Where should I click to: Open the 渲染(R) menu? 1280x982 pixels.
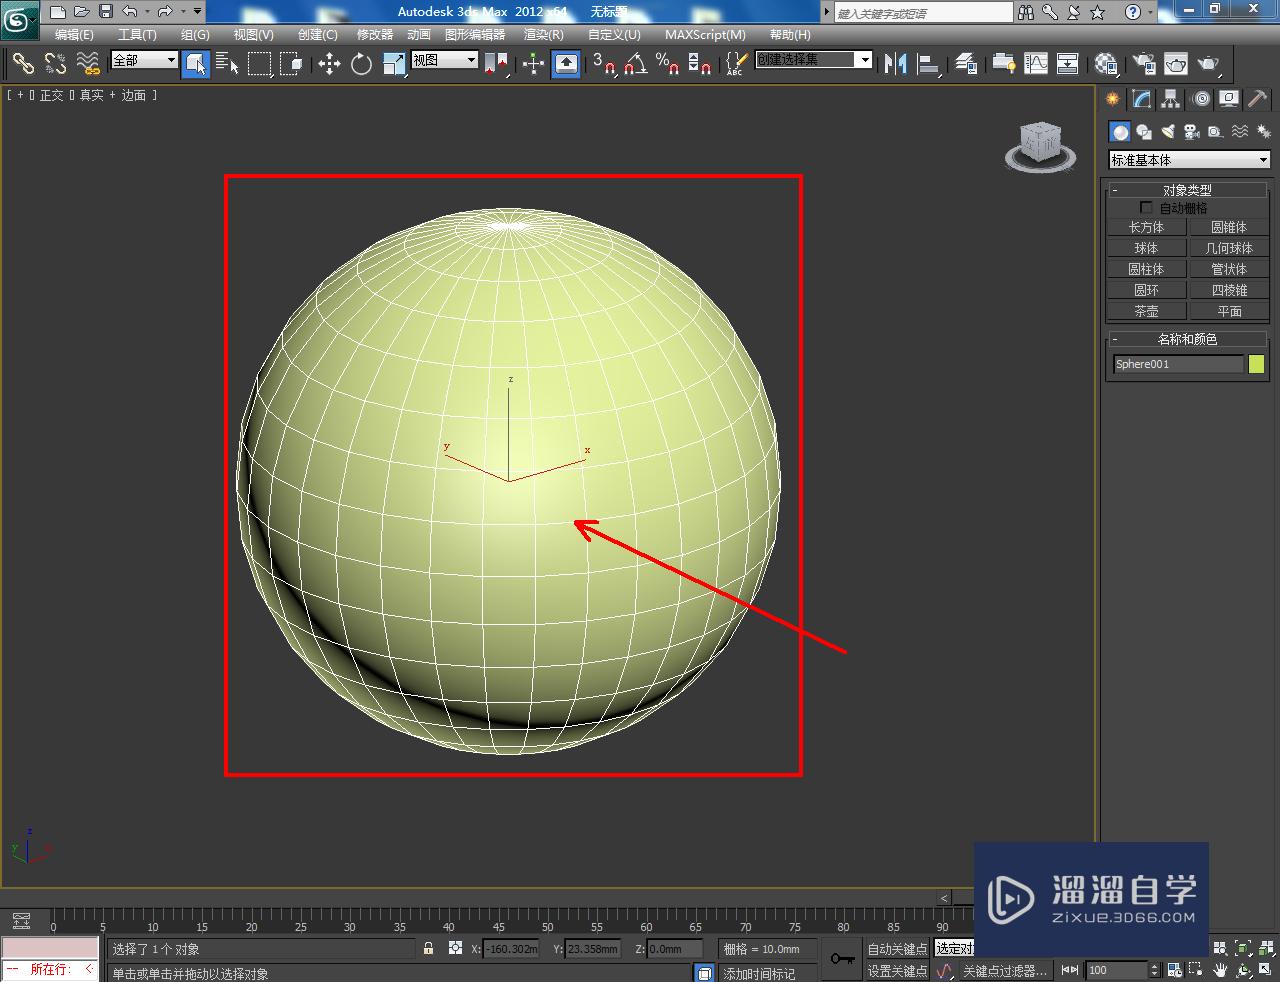coord(544,35)
